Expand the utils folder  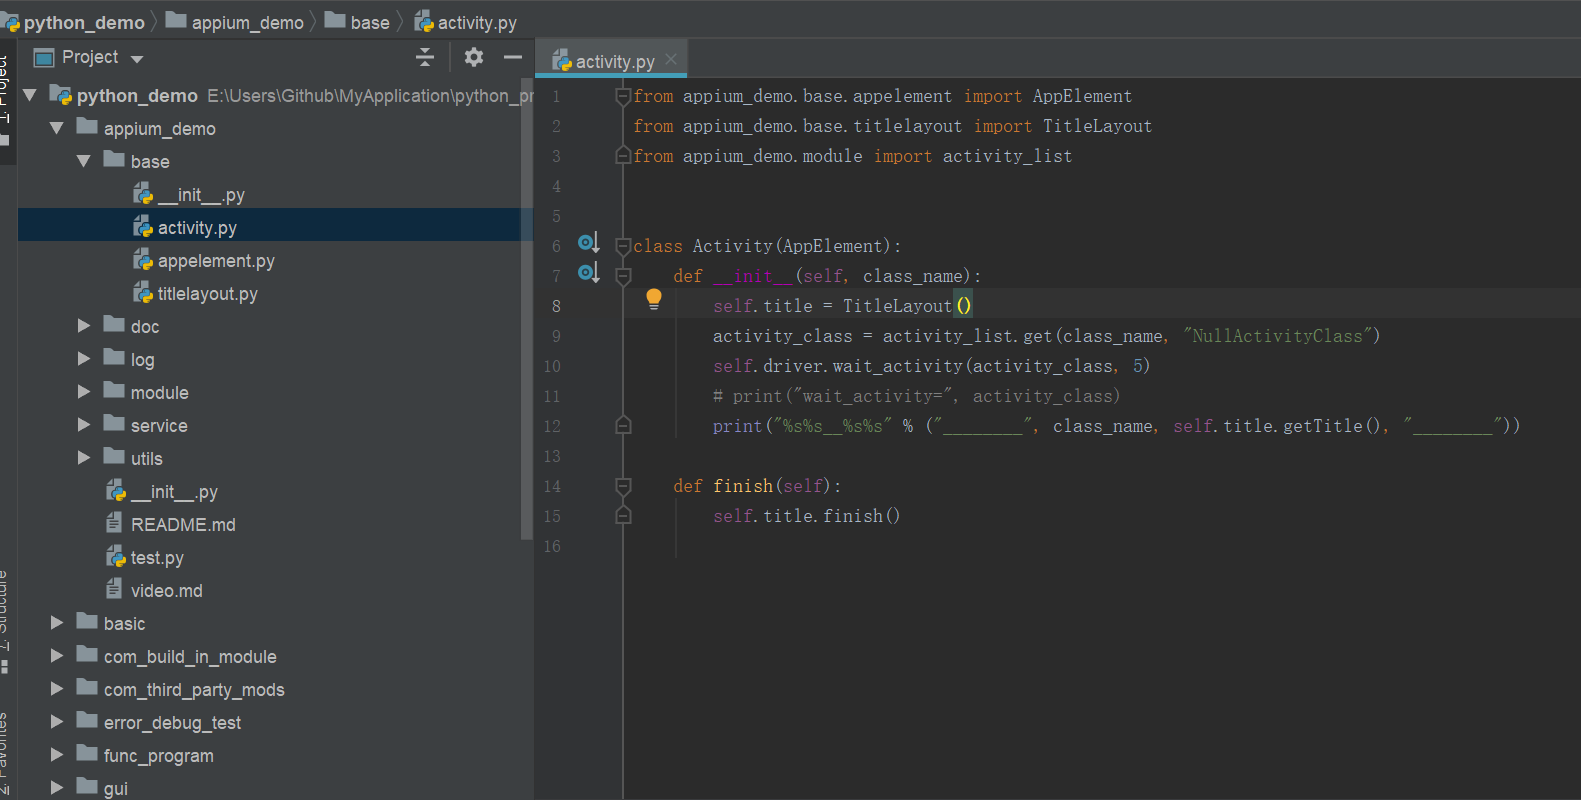pos(84,458)
